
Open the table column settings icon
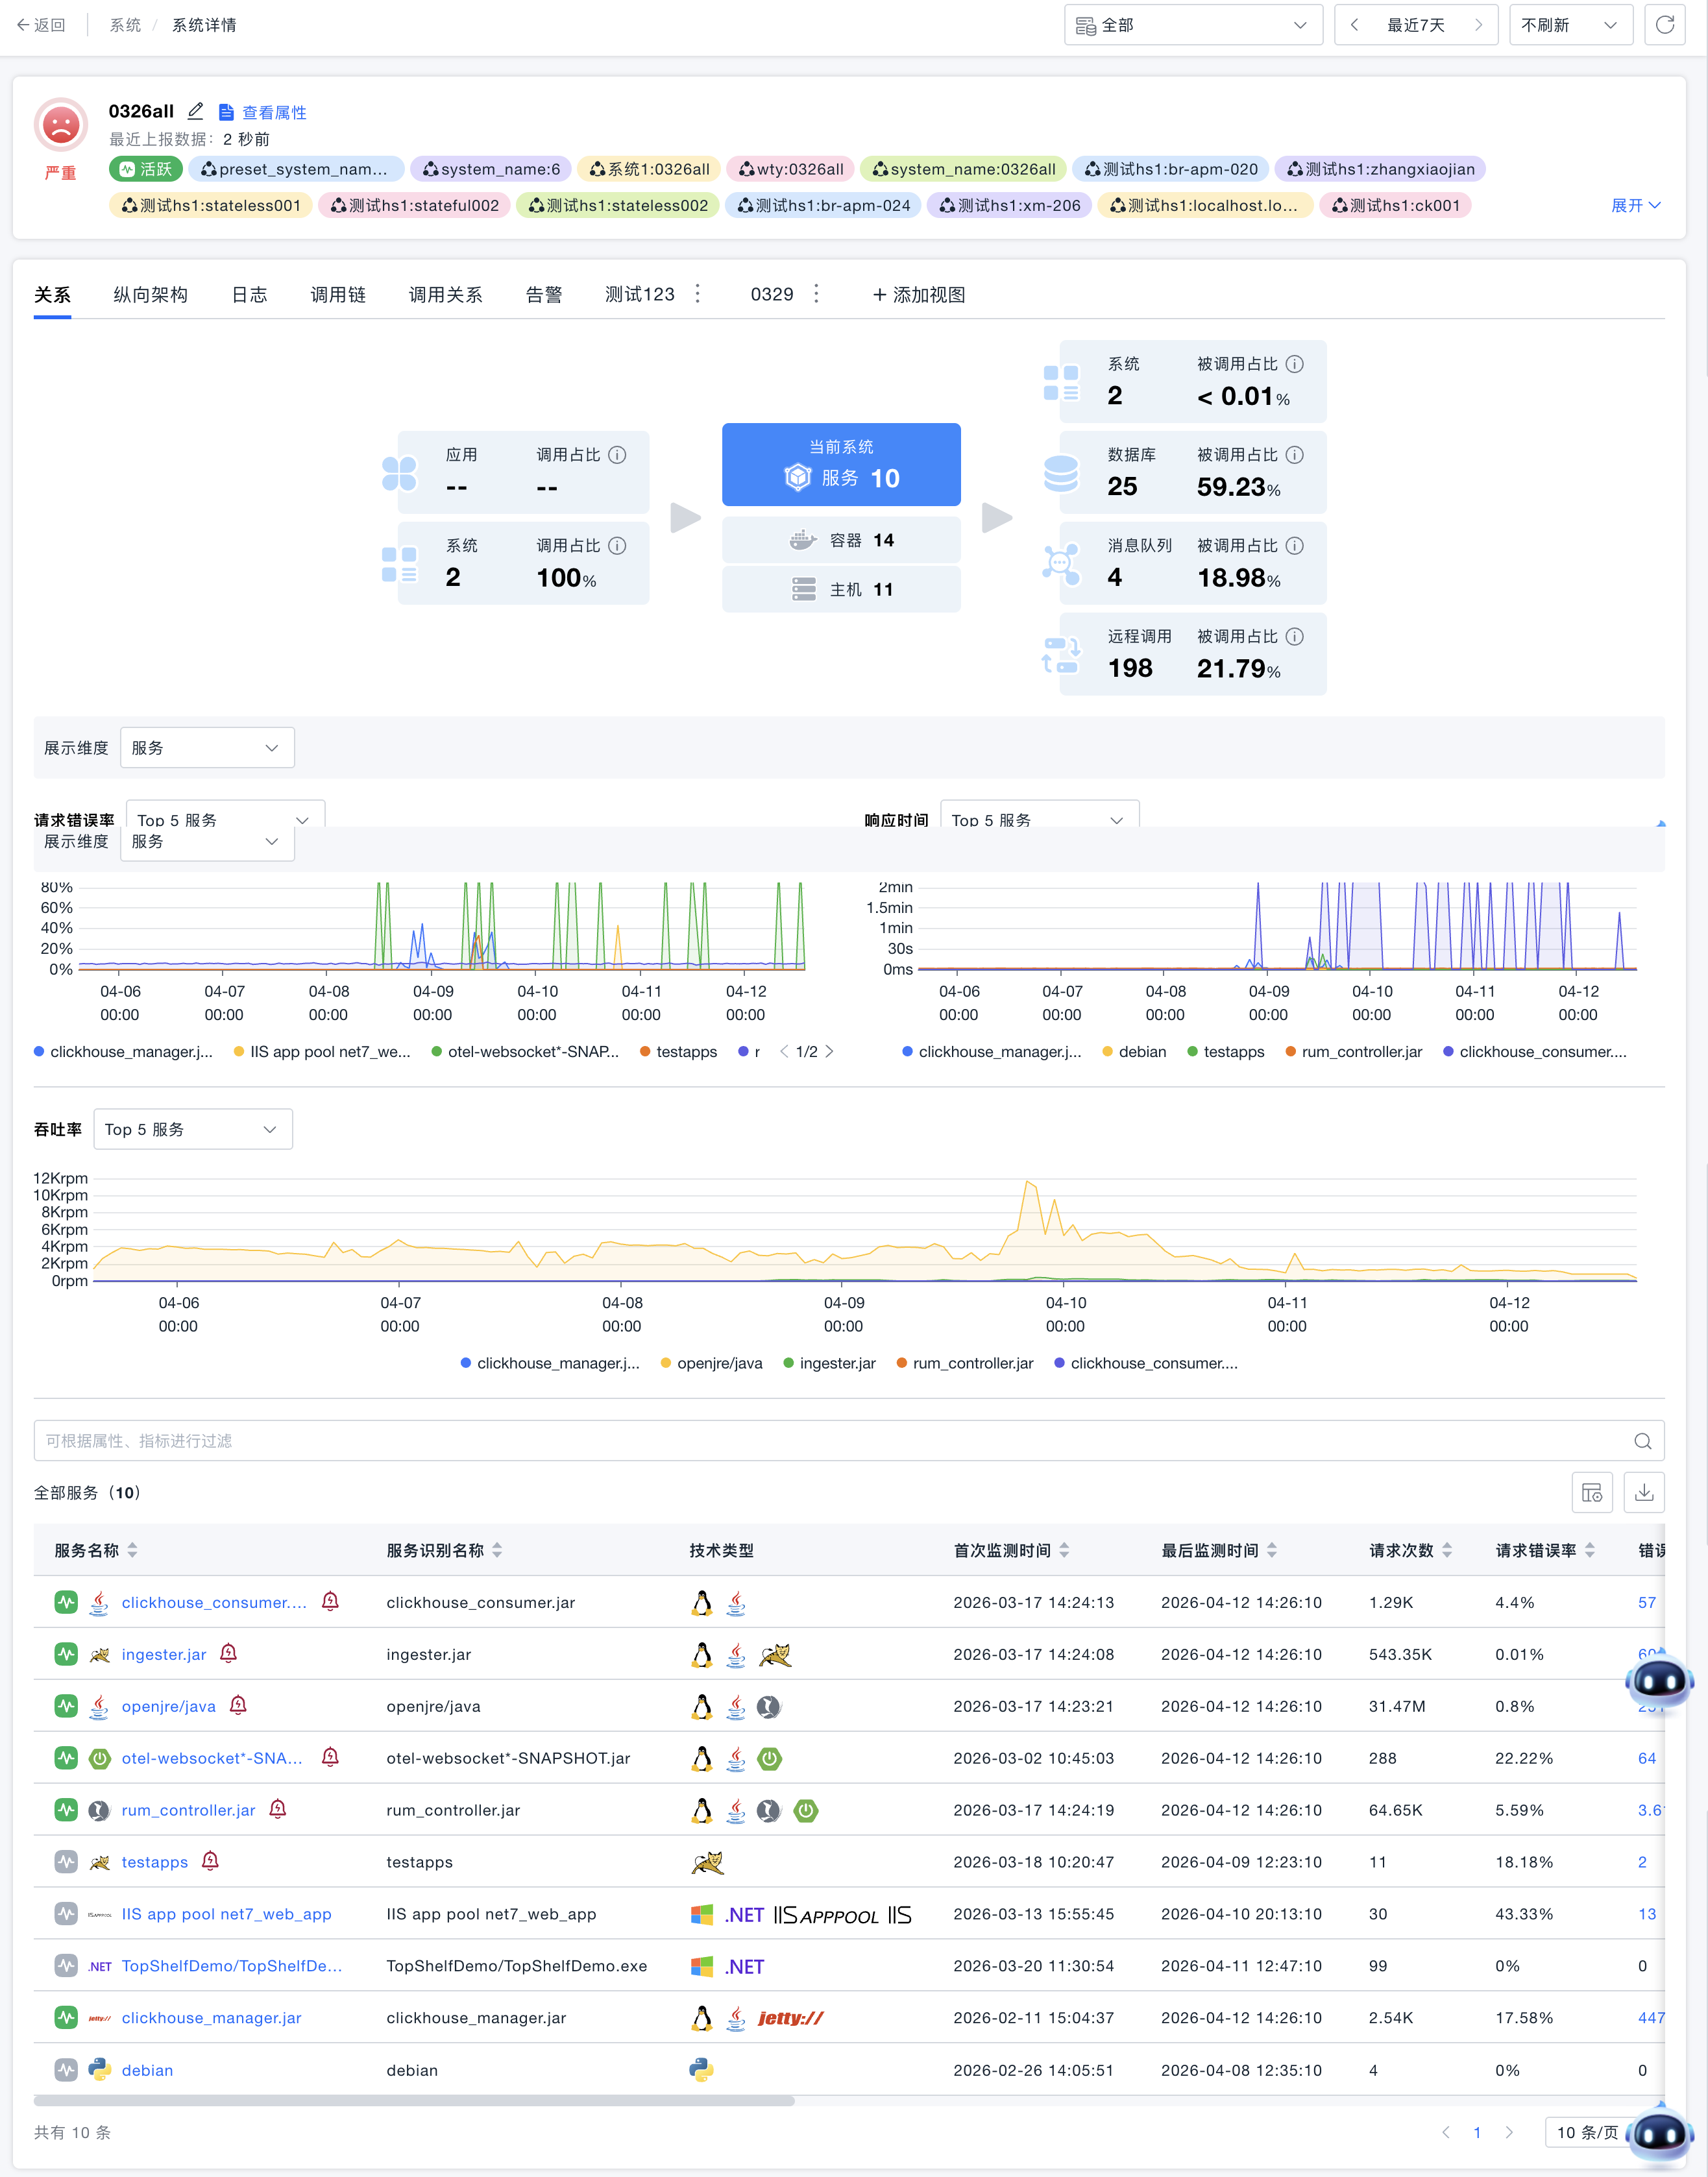pos(1592,1492)
